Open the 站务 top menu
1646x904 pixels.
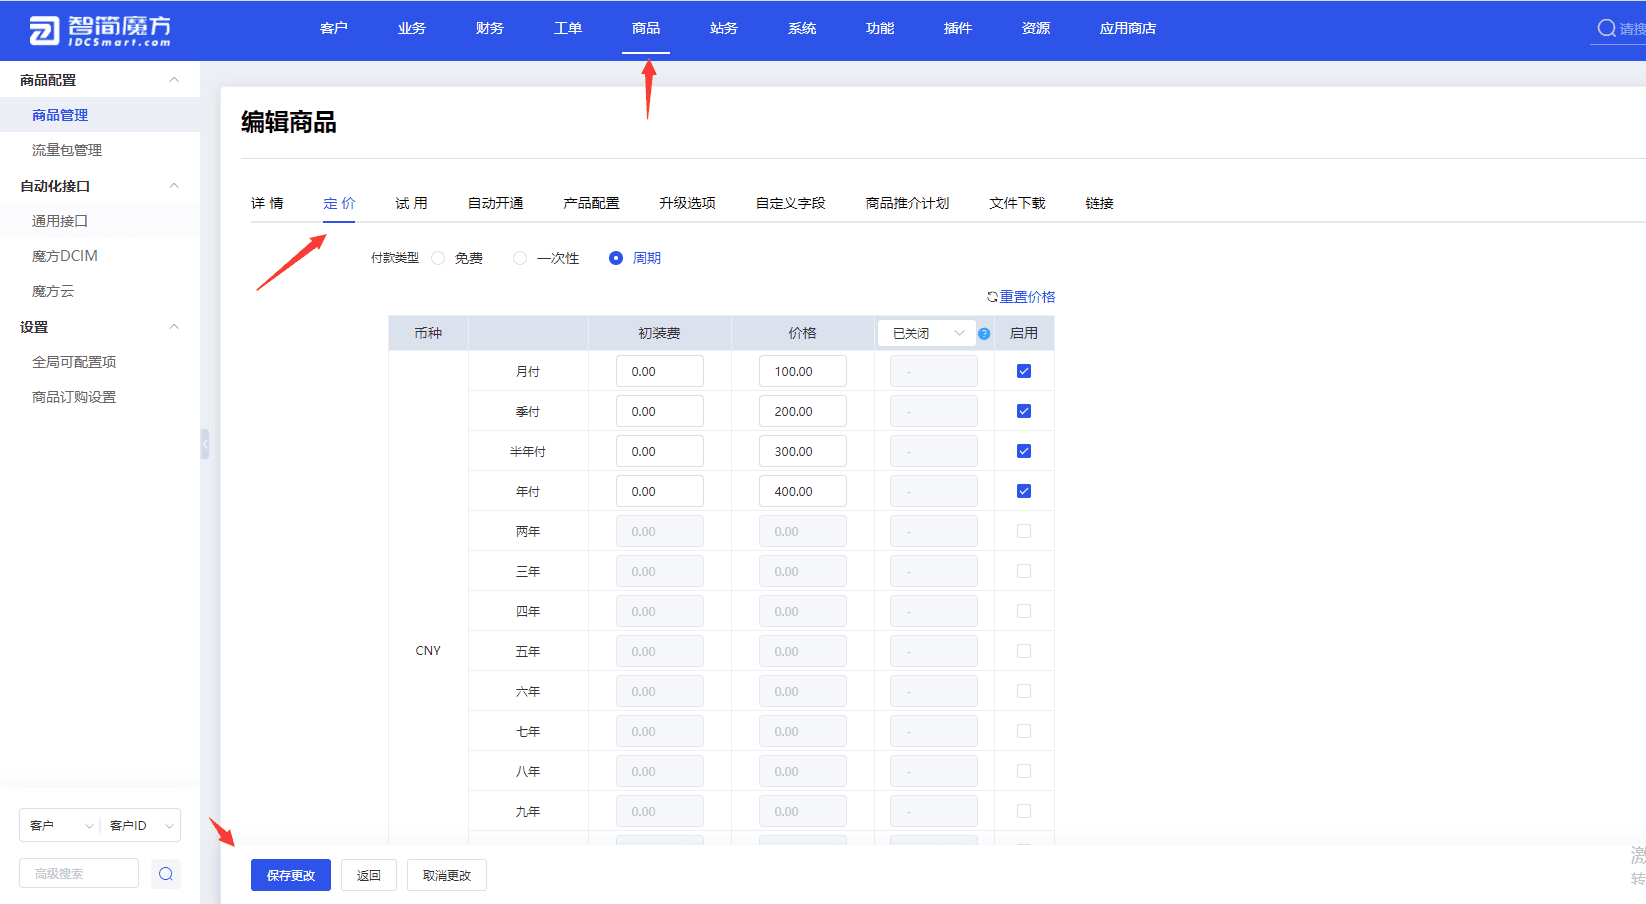pos(724,28)
